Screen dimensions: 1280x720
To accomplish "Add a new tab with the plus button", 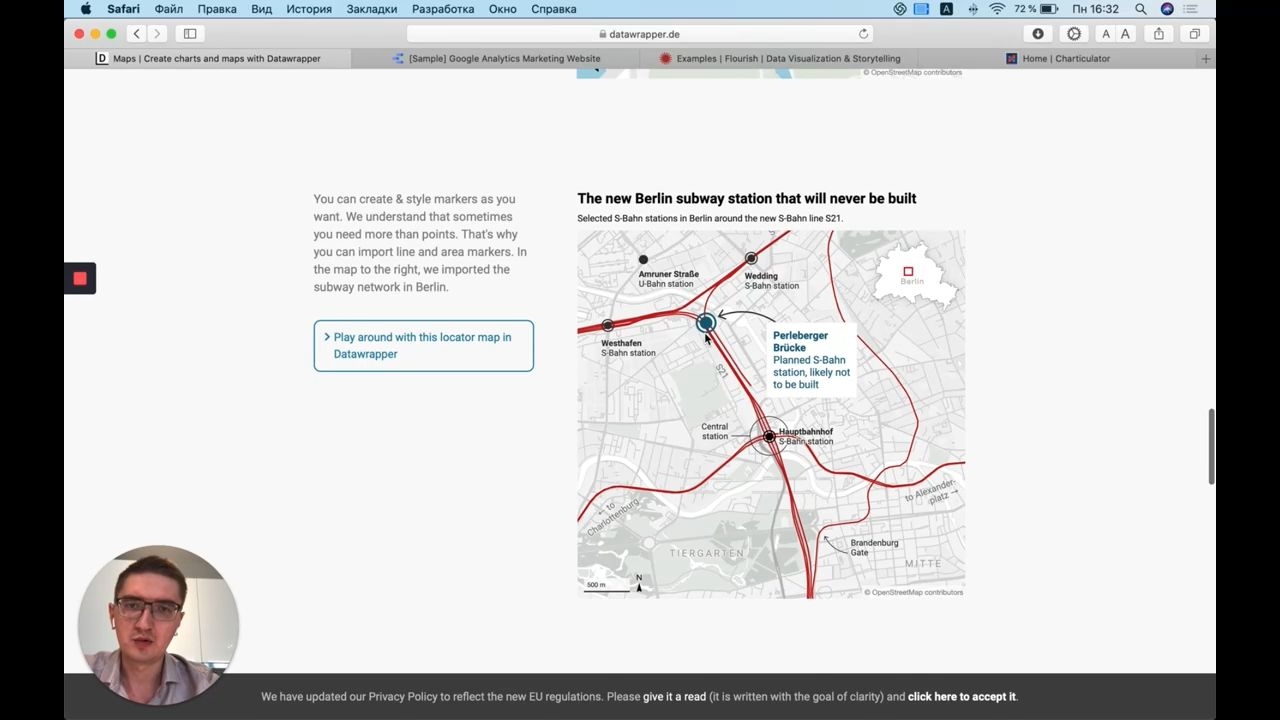I will [1206, 58].
